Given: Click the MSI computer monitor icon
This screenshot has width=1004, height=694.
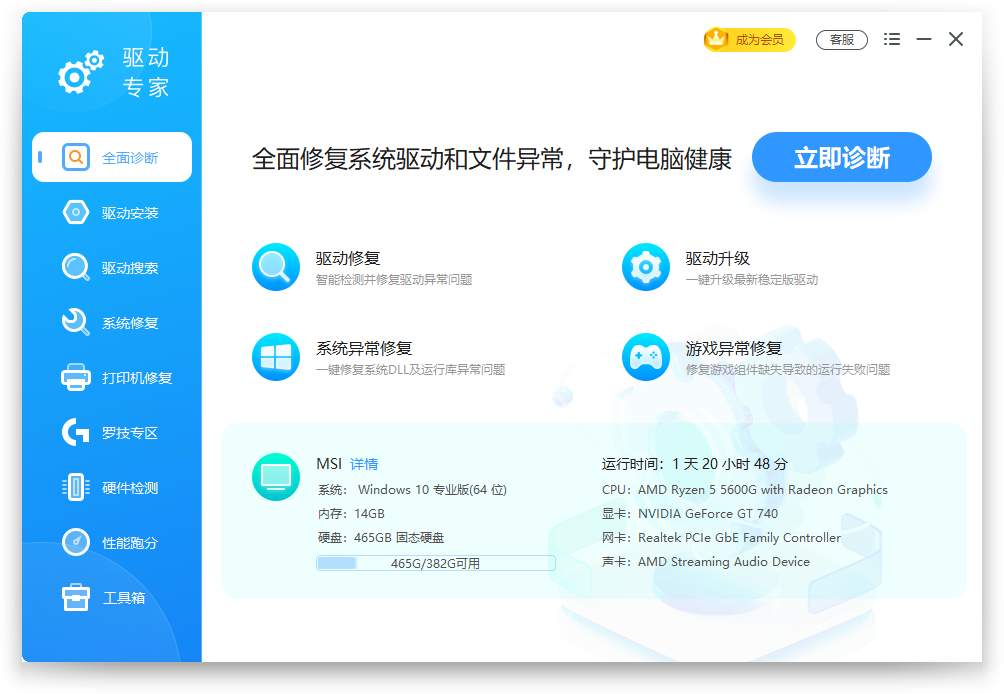Looking at the screenshot, I should coord(276,477).
